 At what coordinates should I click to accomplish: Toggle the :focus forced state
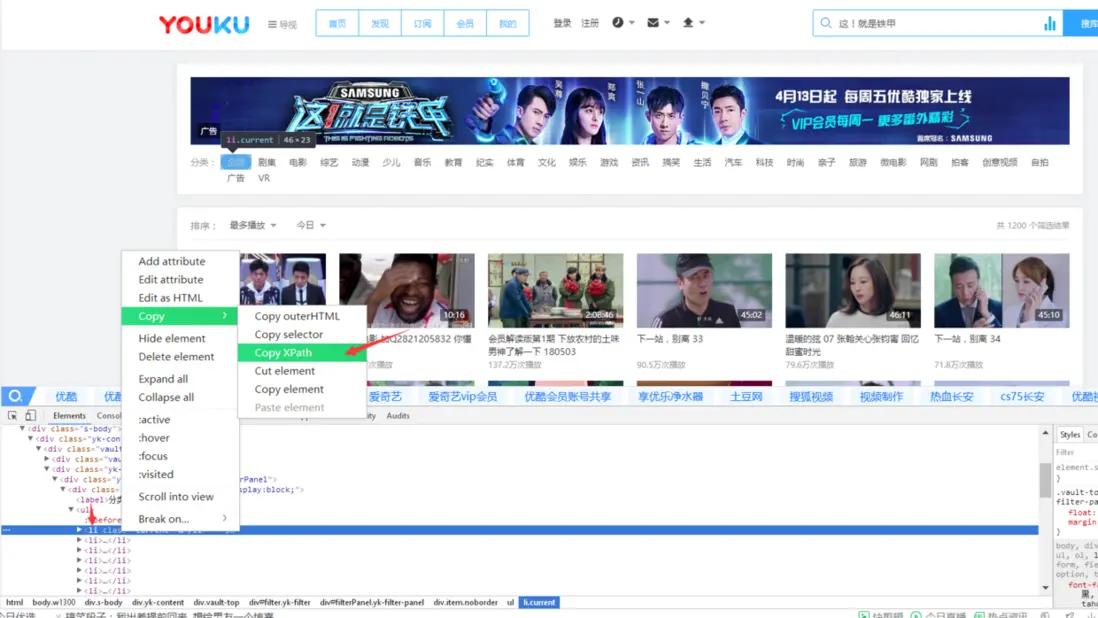(x=153, y=456)
